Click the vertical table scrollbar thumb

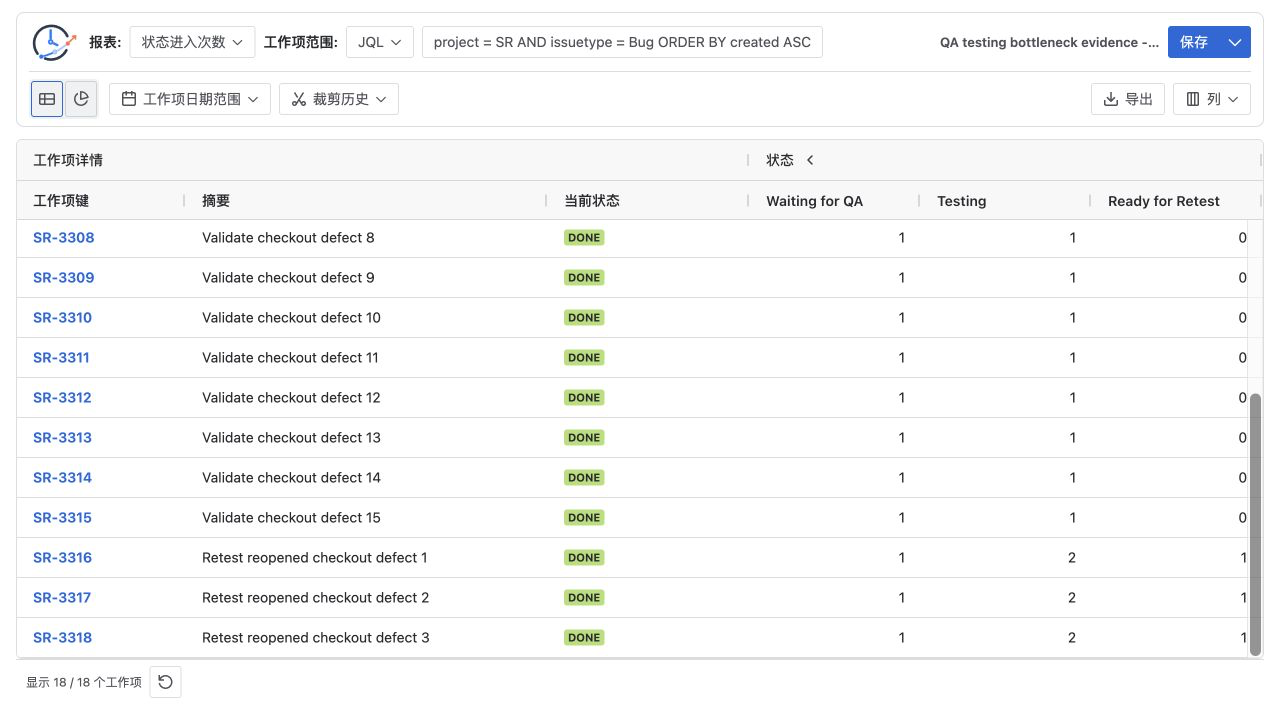click(1256, 525)
